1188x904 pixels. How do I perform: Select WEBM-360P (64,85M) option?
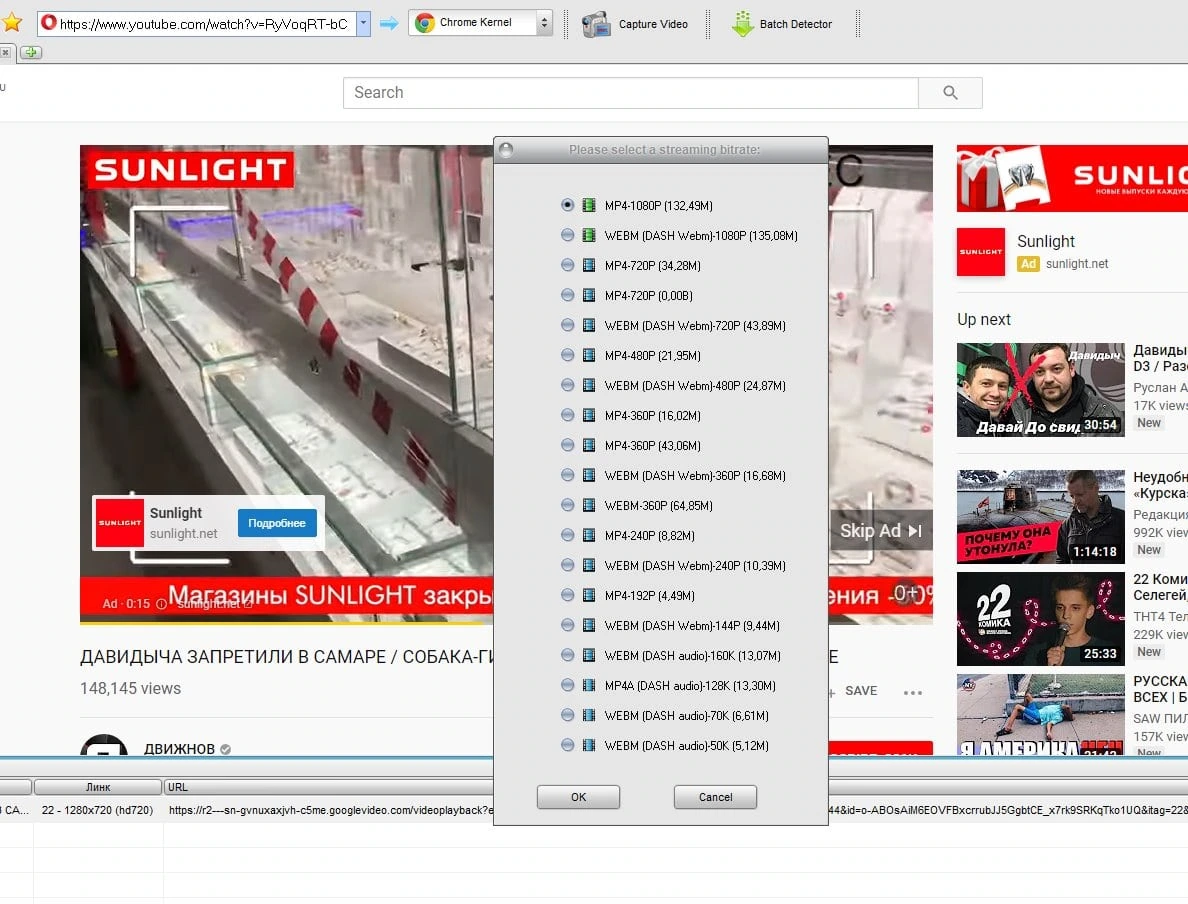pos(567,505)
